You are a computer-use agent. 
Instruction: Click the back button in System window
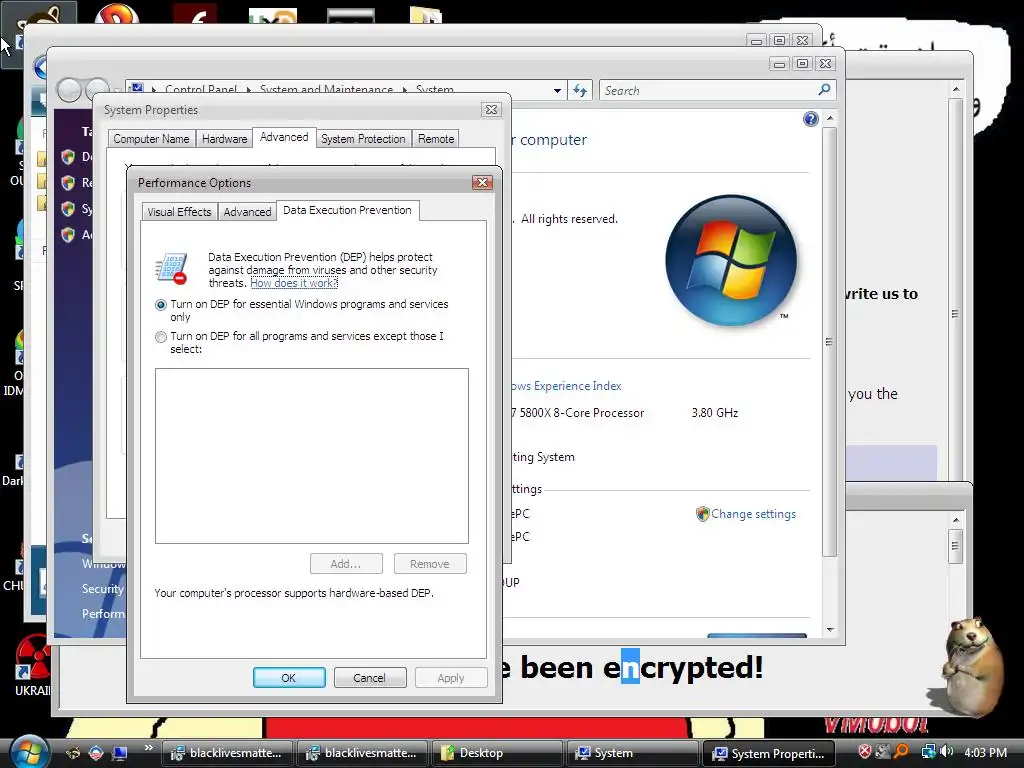coord(69,90)
